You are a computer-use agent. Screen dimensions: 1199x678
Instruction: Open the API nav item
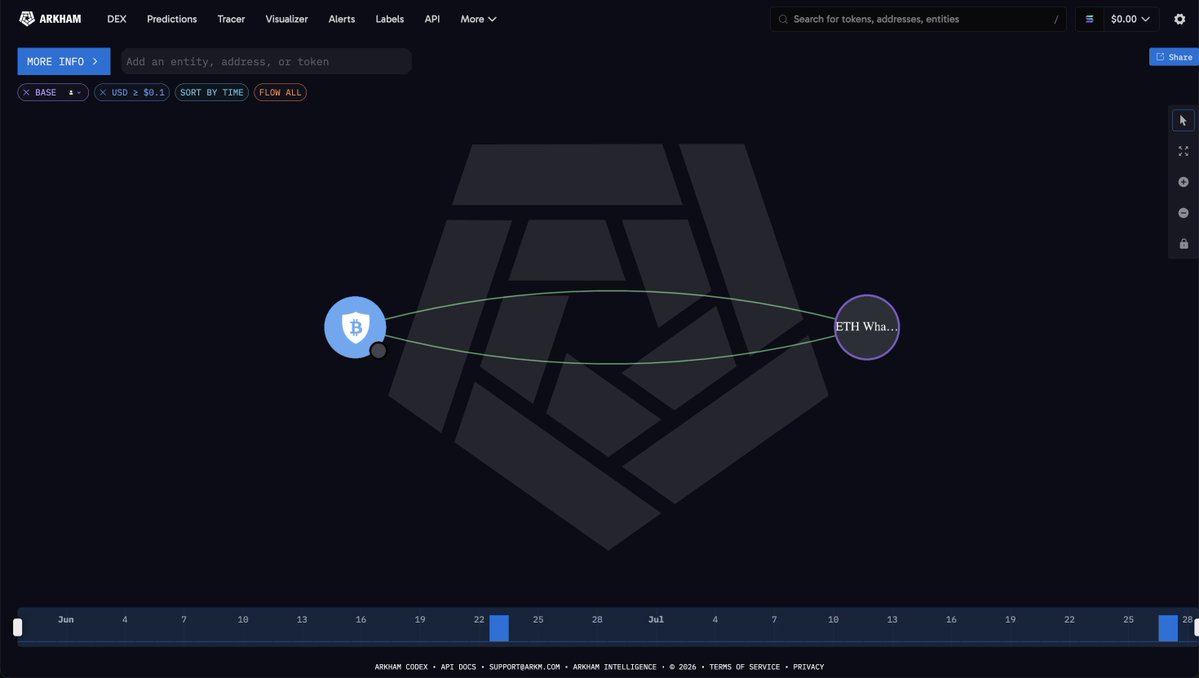click(x=432, y=19)
